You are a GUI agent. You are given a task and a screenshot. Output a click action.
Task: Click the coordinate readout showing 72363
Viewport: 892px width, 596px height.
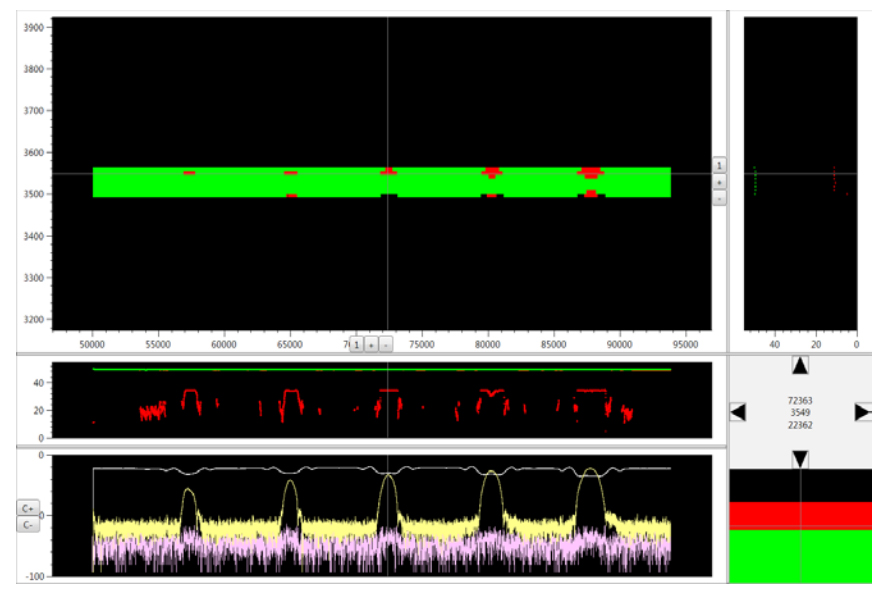[800, 400]
